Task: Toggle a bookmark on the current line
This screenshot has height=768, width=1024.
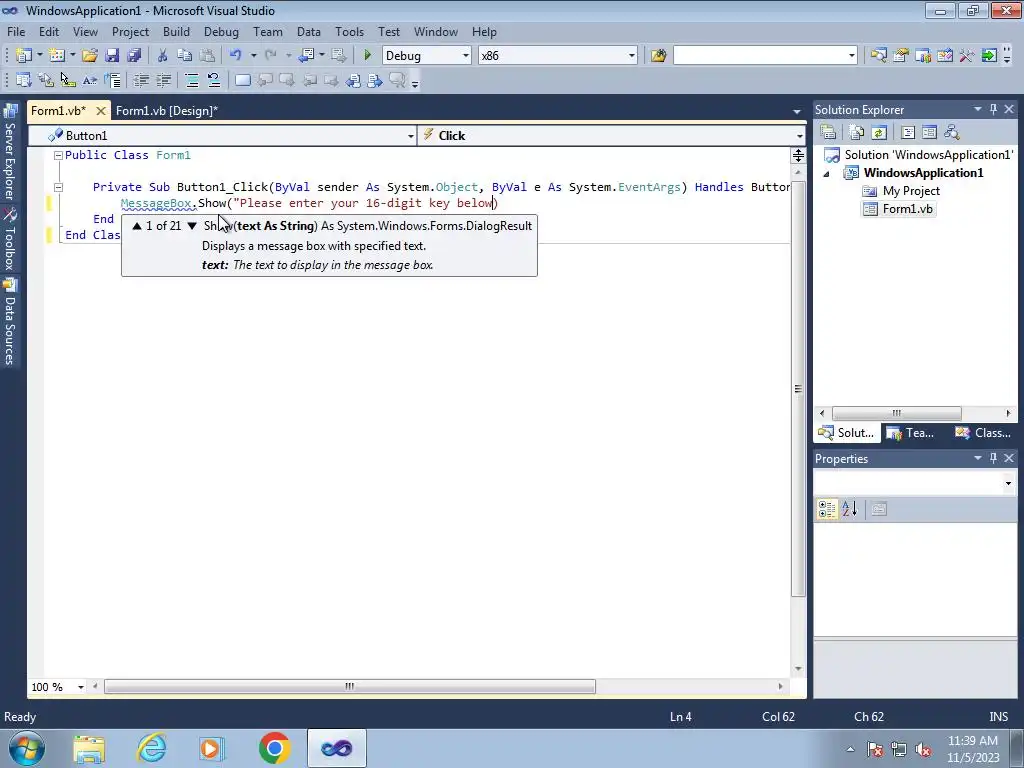Action: pos(242,80)
